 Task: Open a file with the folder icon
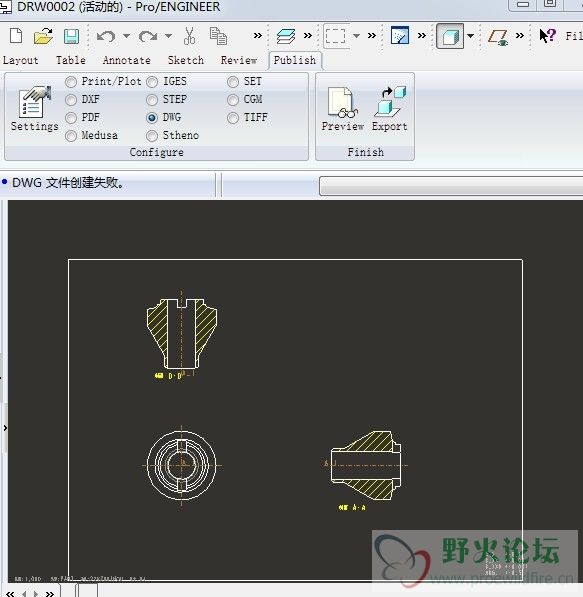pyautogui.click(x=43, y=36)
